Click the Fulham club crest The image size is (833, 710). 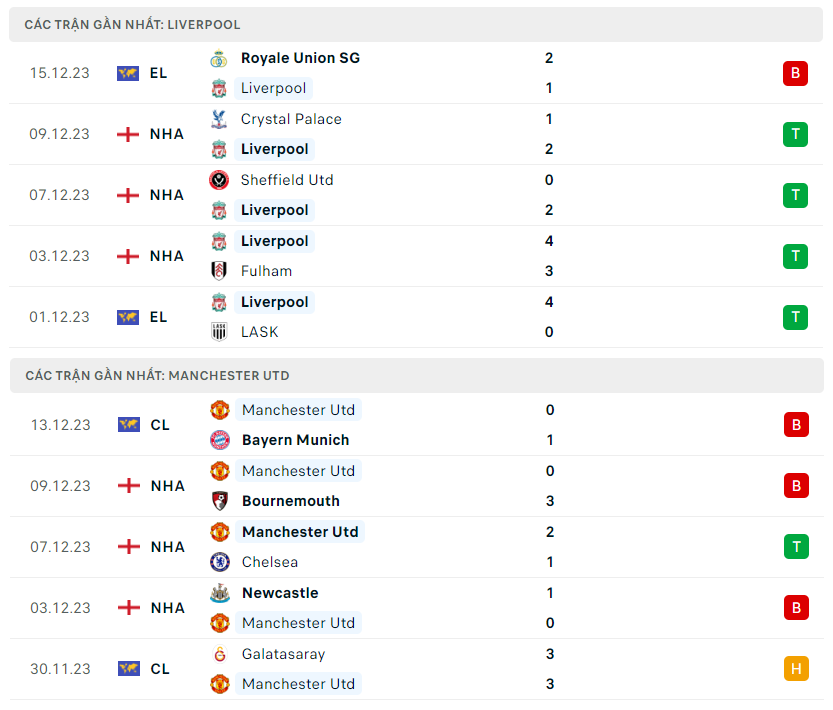tap(219, 271)
